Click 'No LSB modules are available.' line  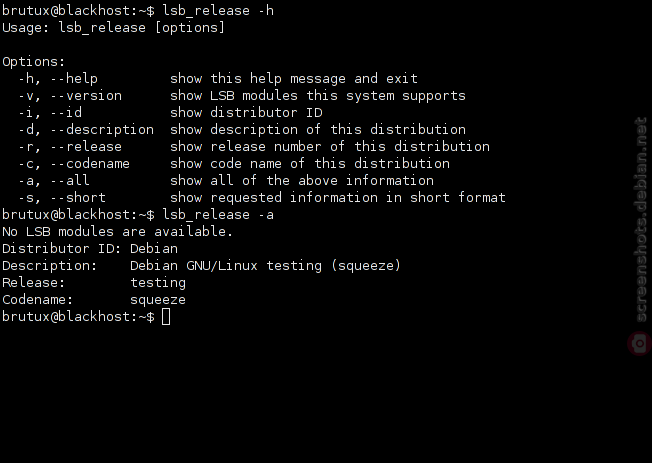(x=118, y=232)
